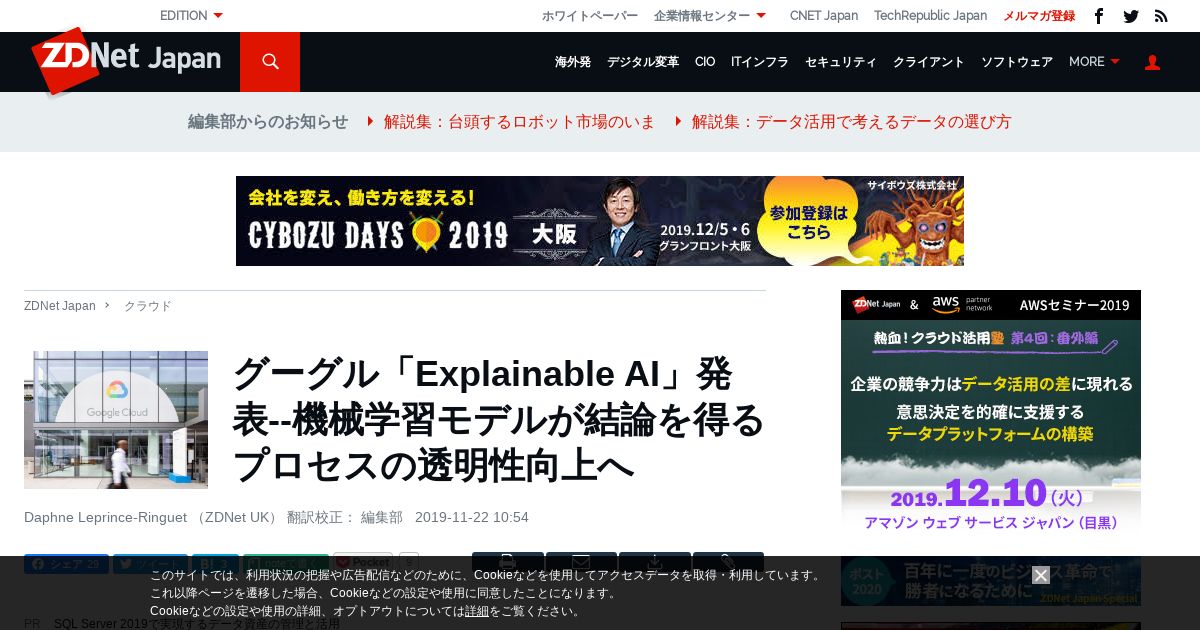Click the Google Cloud article thumbnail

point(116,420)
